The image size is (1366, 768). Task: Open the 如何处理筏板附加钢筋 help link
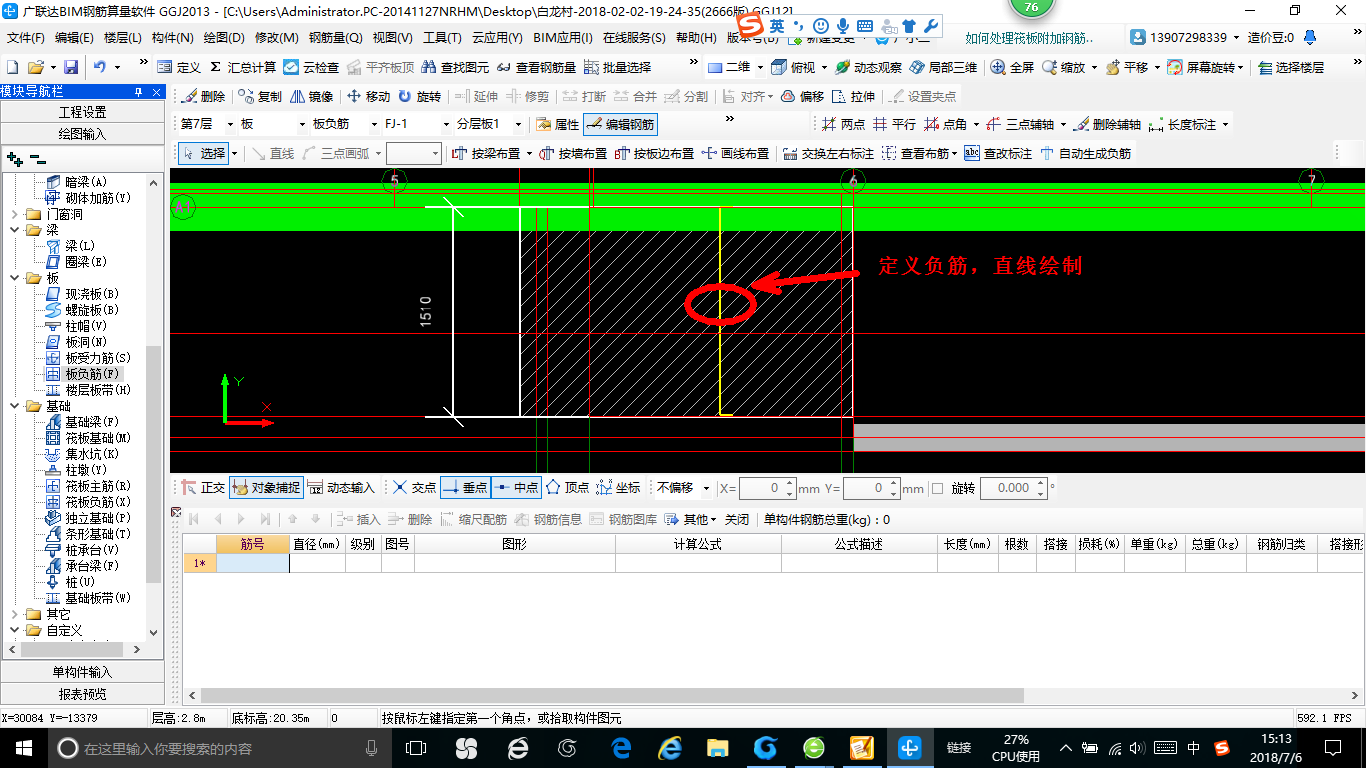1029,38
